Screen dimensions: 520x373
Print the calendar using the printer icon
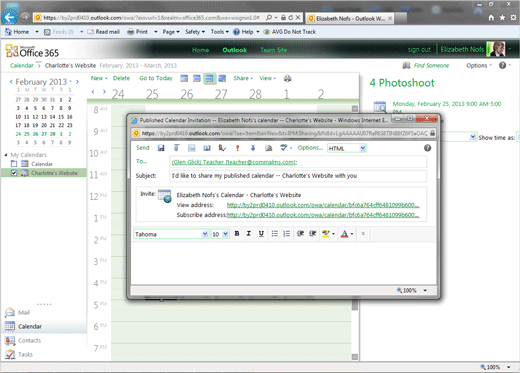tap(287, 78)
